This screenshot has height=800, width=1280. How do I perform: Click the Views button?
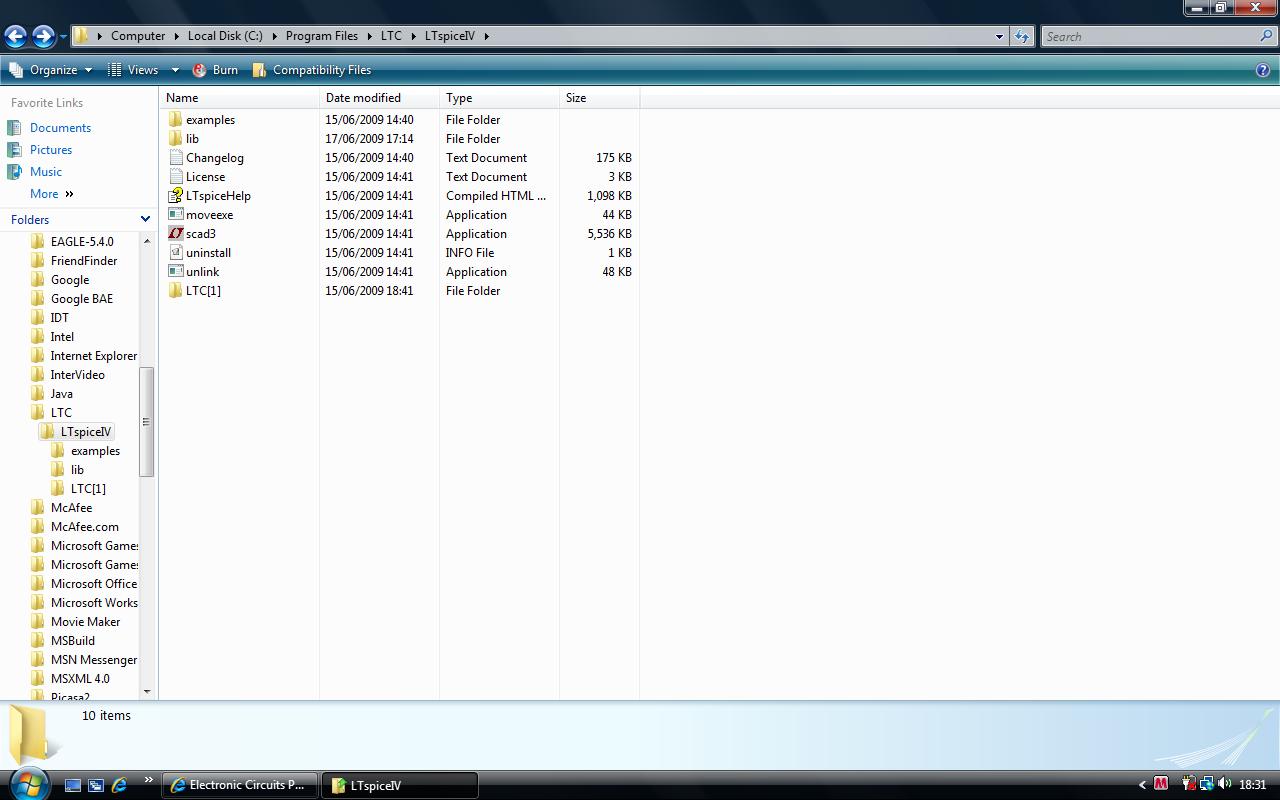(133, 70)
